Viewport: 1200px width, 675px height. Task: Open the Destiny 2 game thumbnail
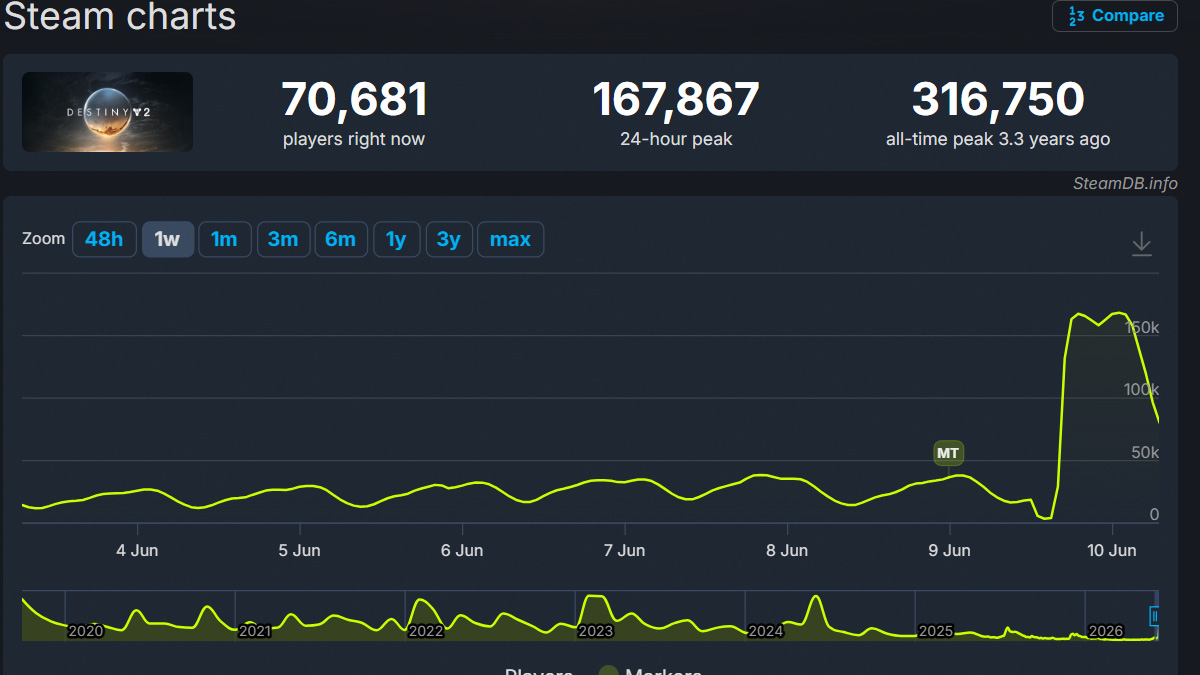107,112
